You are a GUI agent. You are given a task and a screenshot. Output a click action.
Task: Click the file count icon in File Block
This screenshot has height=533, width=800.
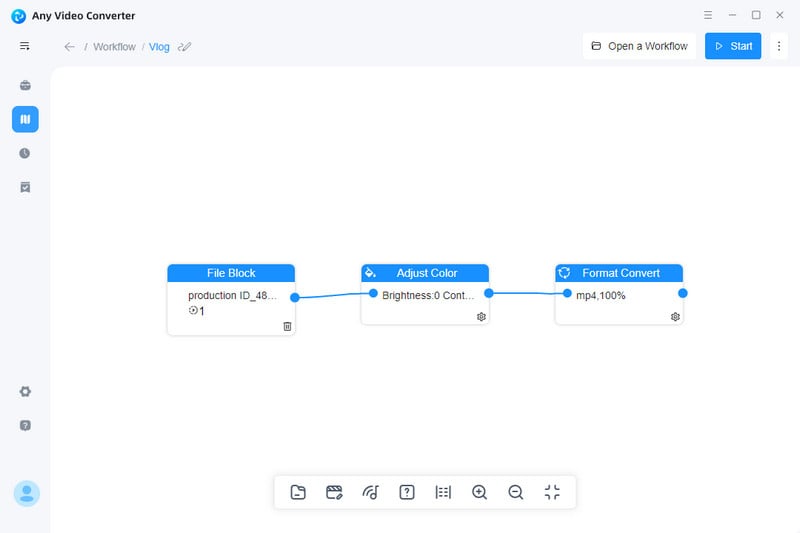pos(193,310)
